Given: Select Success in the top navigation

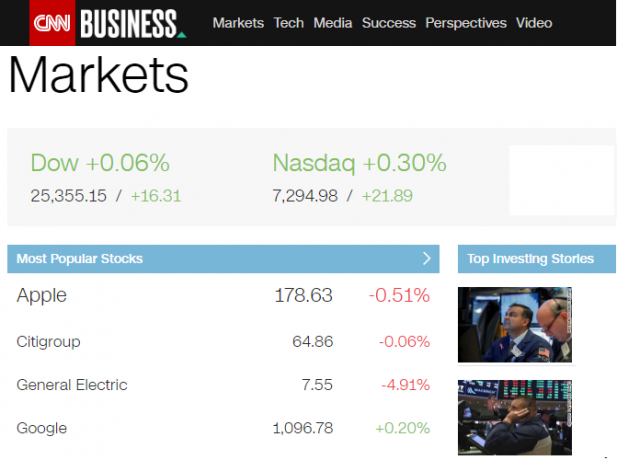Looking at the screenshot, I should (388, 23).
